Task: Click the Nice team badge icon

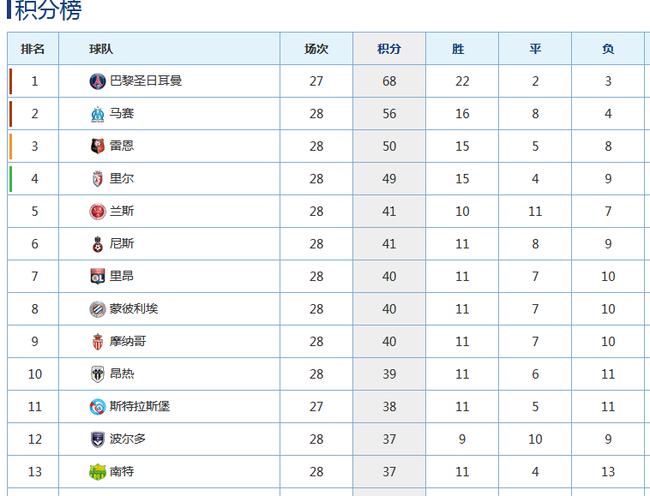Action: point(97,244)
